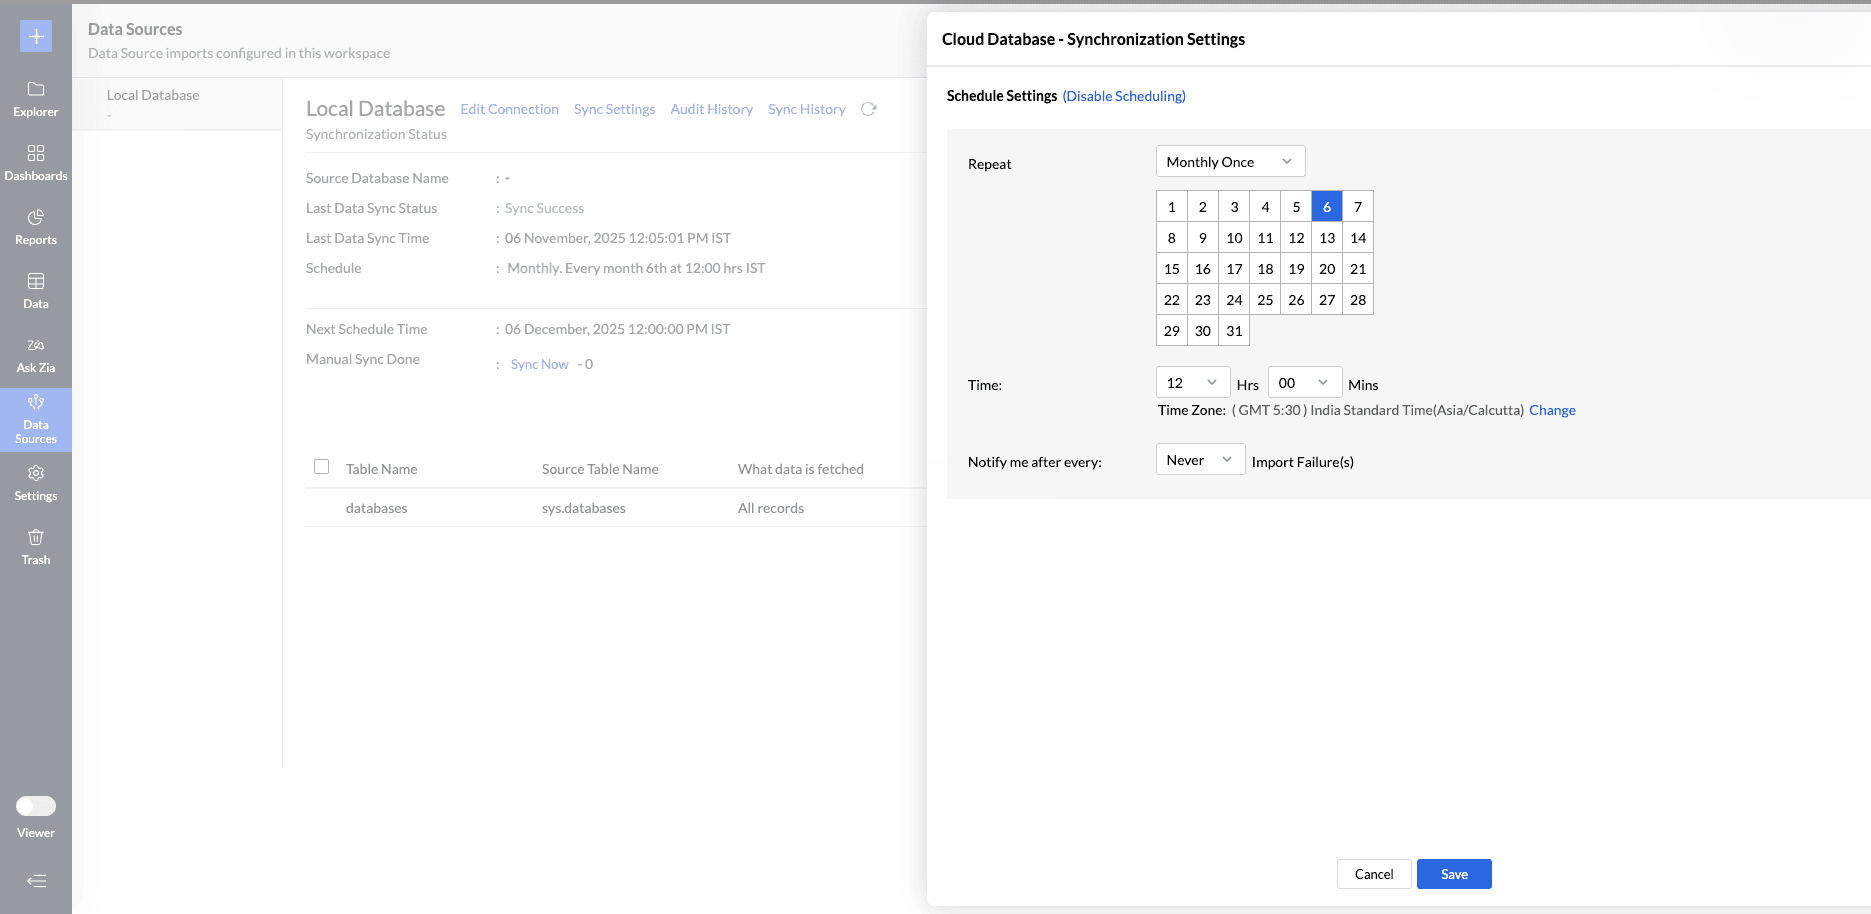
Task: Click Change time zone link
Action: pos(1552,410)
